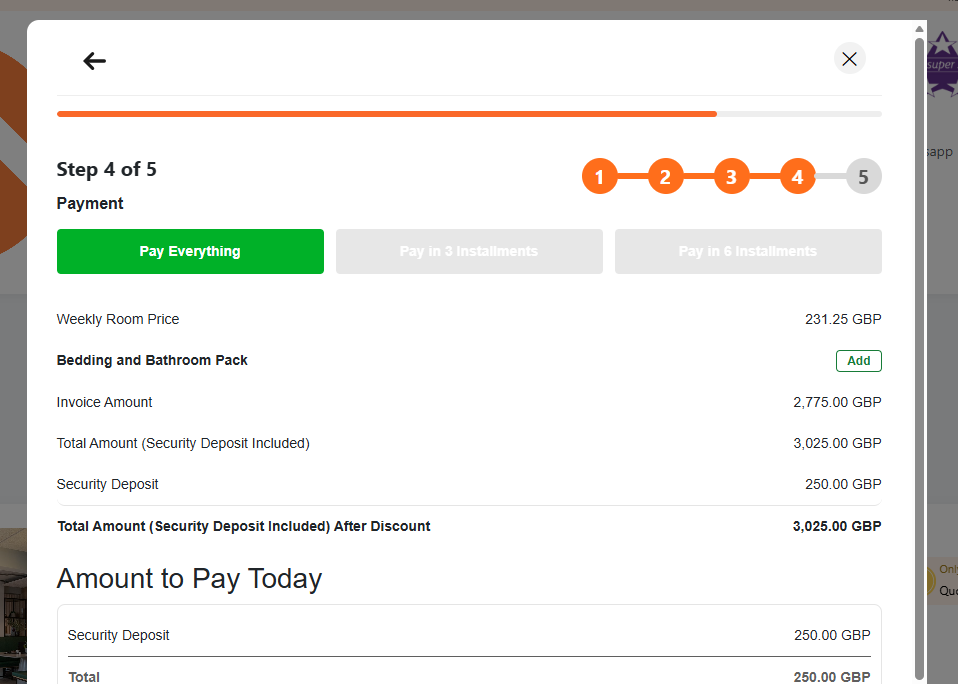This screenshot has width=958, height=684.
Task: Select step 5 circle in stepper
Action: click(863, 176)
